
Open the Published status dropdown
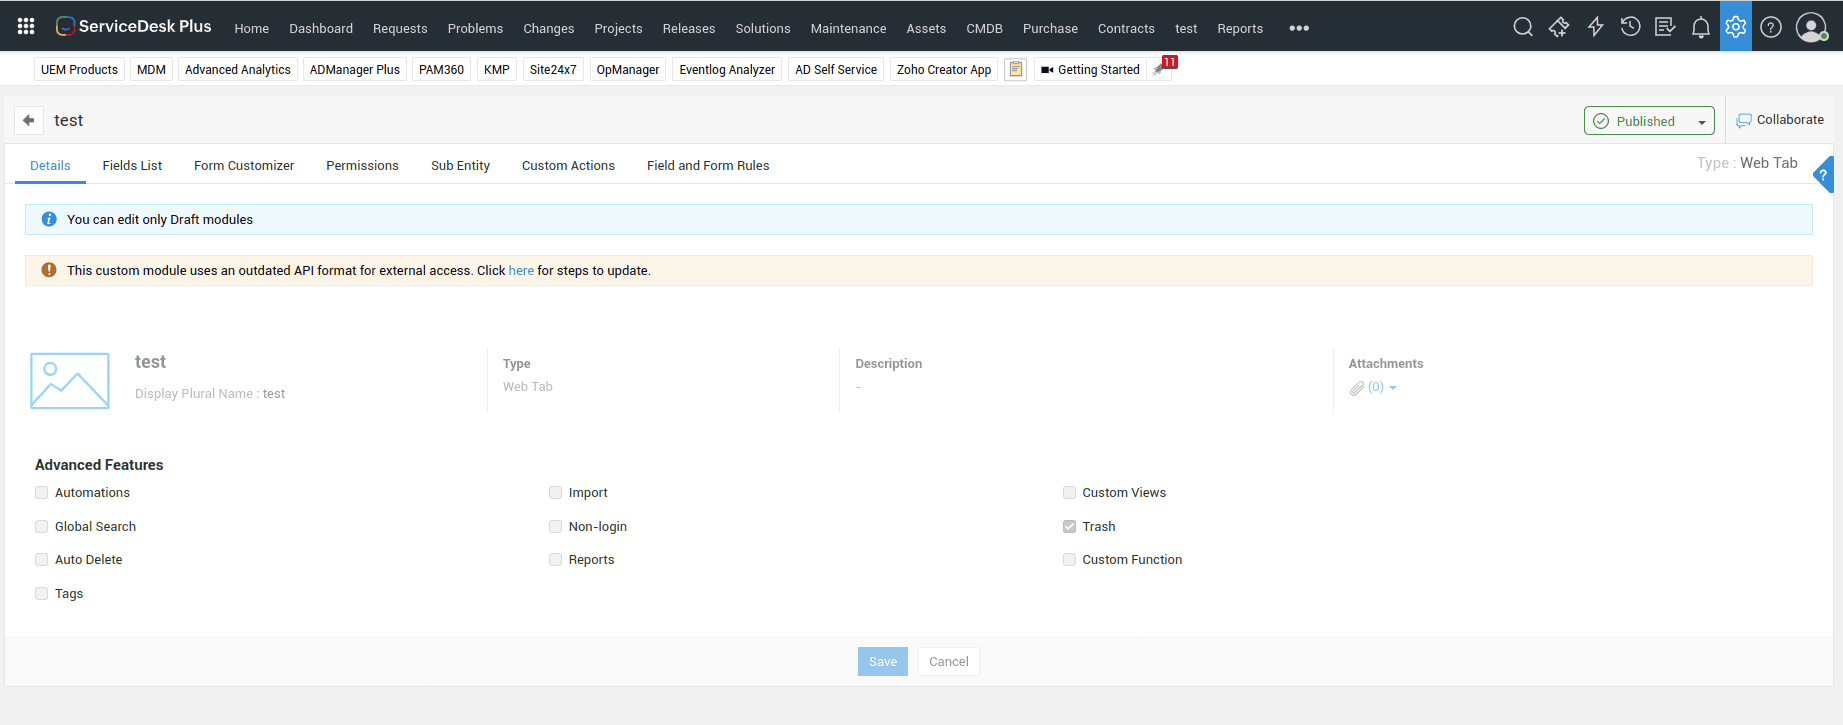1649,121
